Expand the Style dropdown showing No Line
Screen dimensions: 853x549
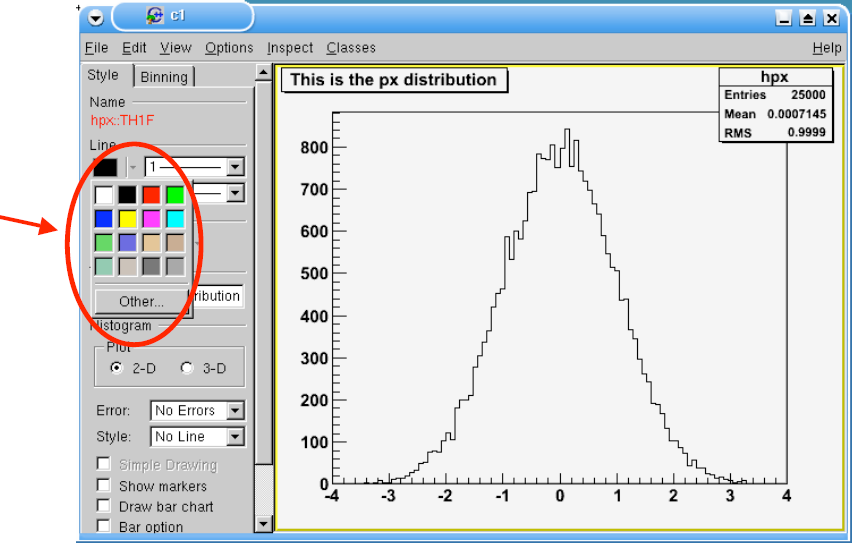[x=235, y=436]
